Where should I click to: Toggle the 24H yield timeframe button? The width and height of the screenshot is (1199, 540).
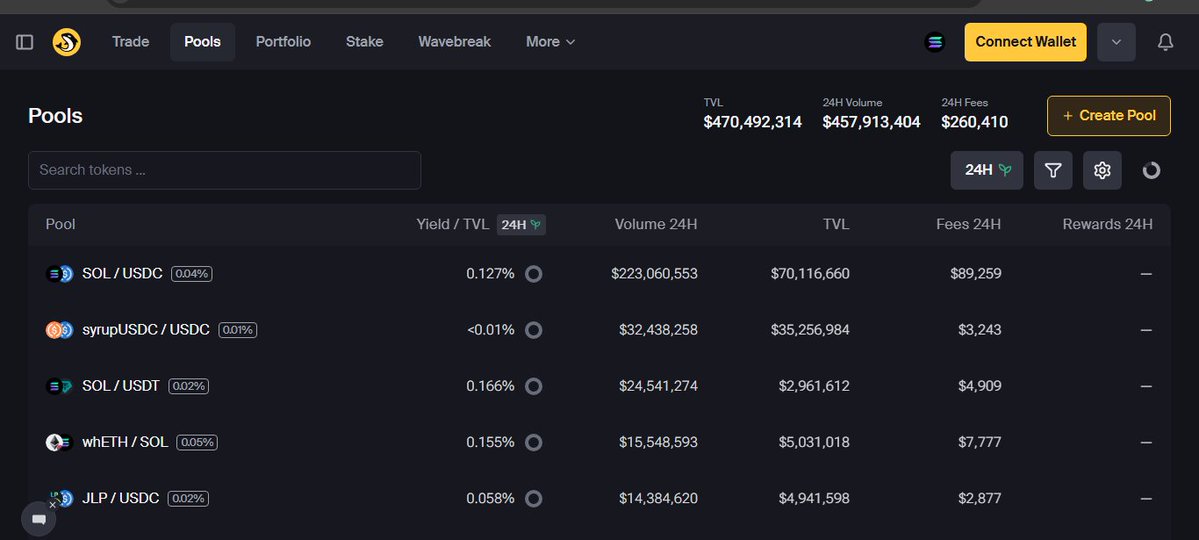(986, 170)
